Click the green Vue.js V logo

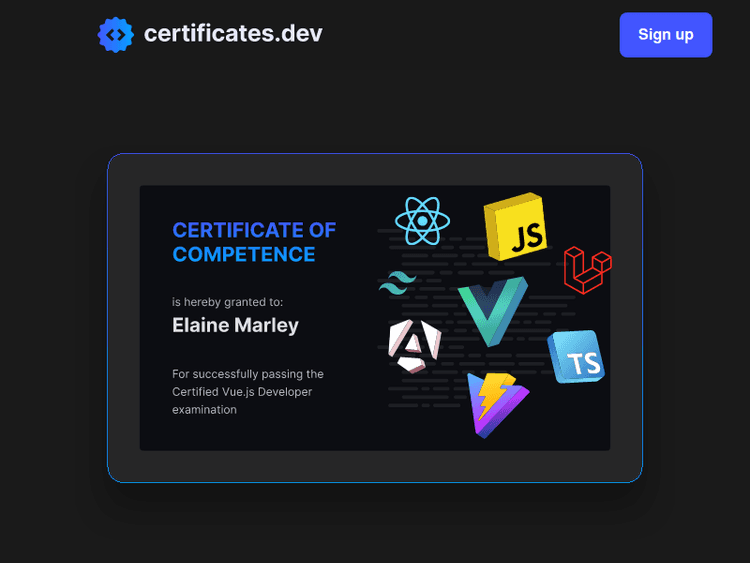(493, 311)
